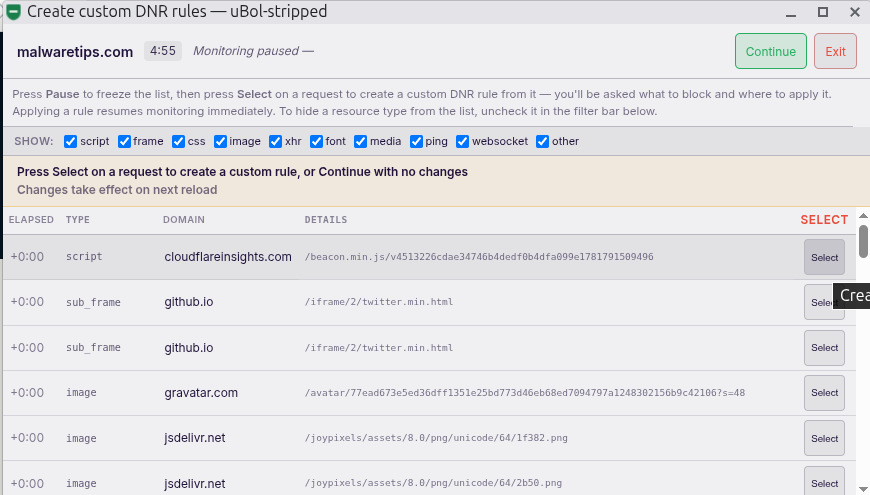This screenshot has height=495, width=870.
Task: Uncheck the other resource type checkbox
Action: coord(542,142)
